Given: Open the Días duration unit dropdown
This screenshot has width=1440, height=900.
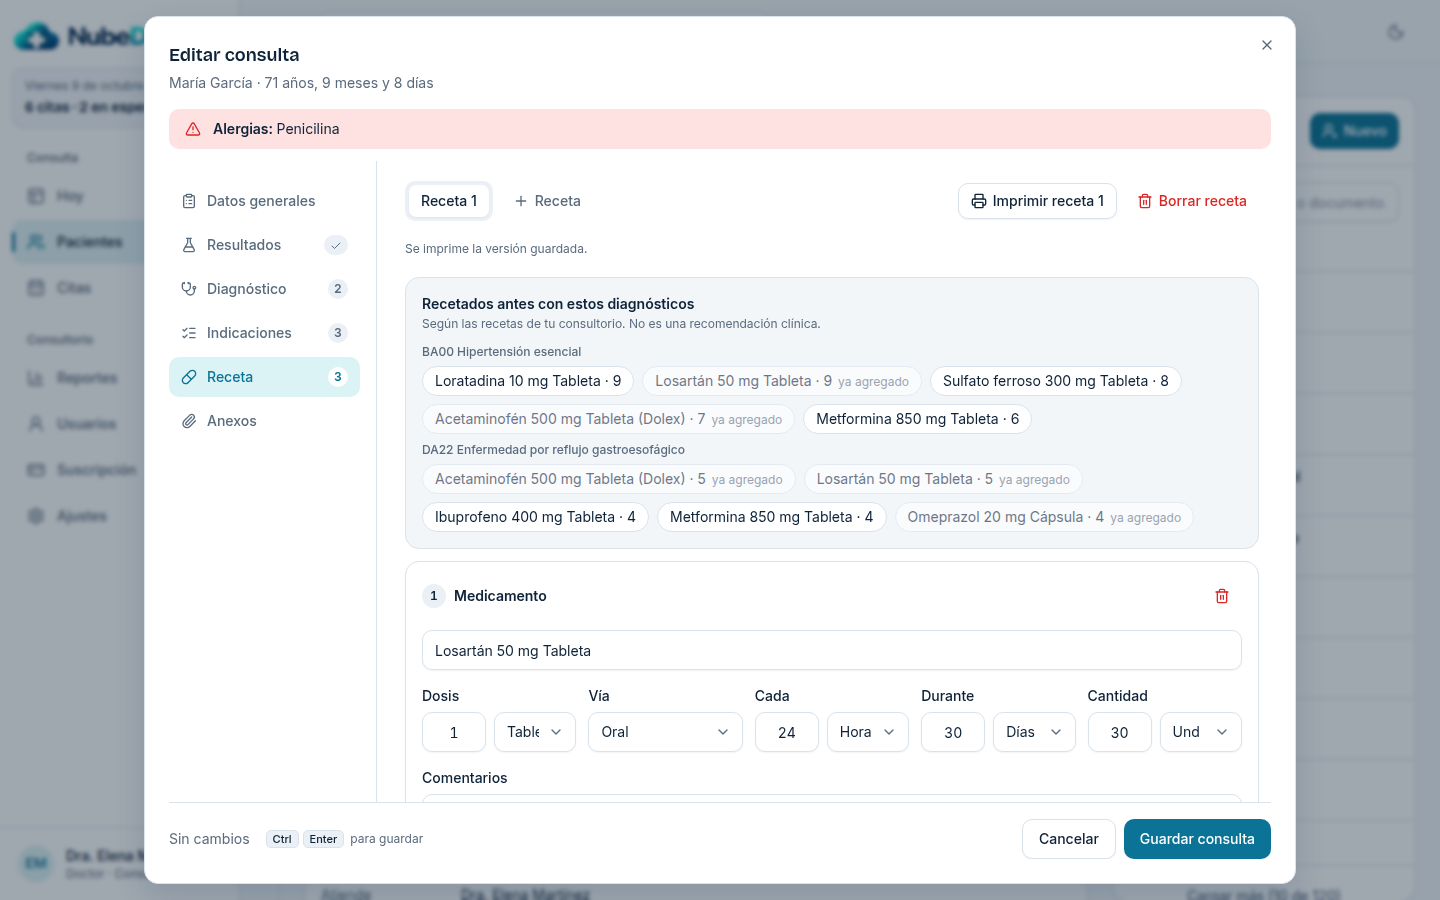Looking at the screenshot, I should tap(1034, 732).
